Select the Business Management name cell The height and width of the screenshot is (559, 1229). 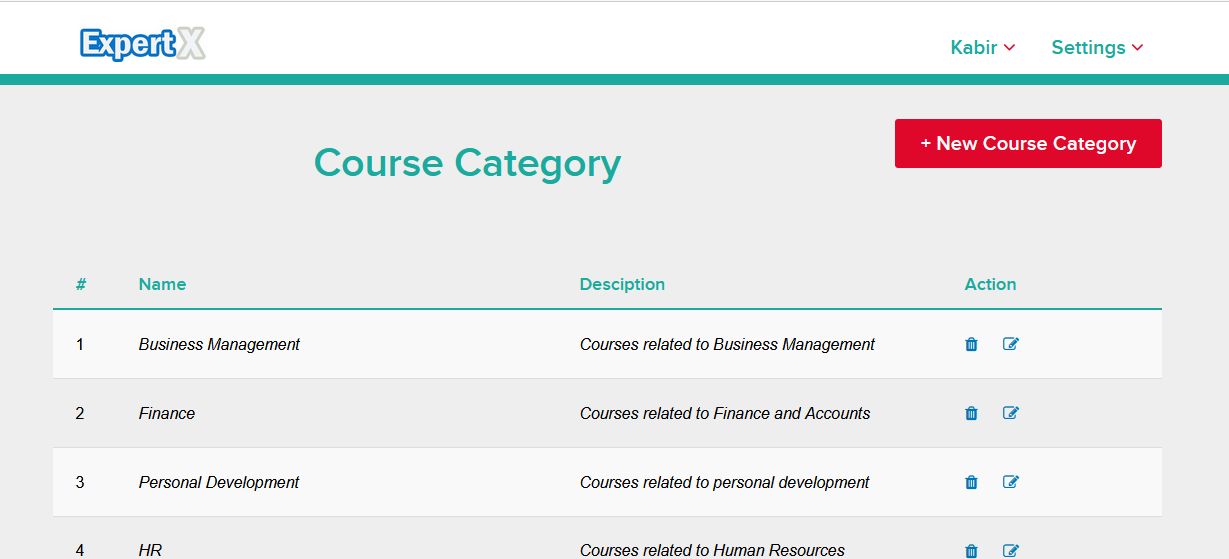pos(219,344)
